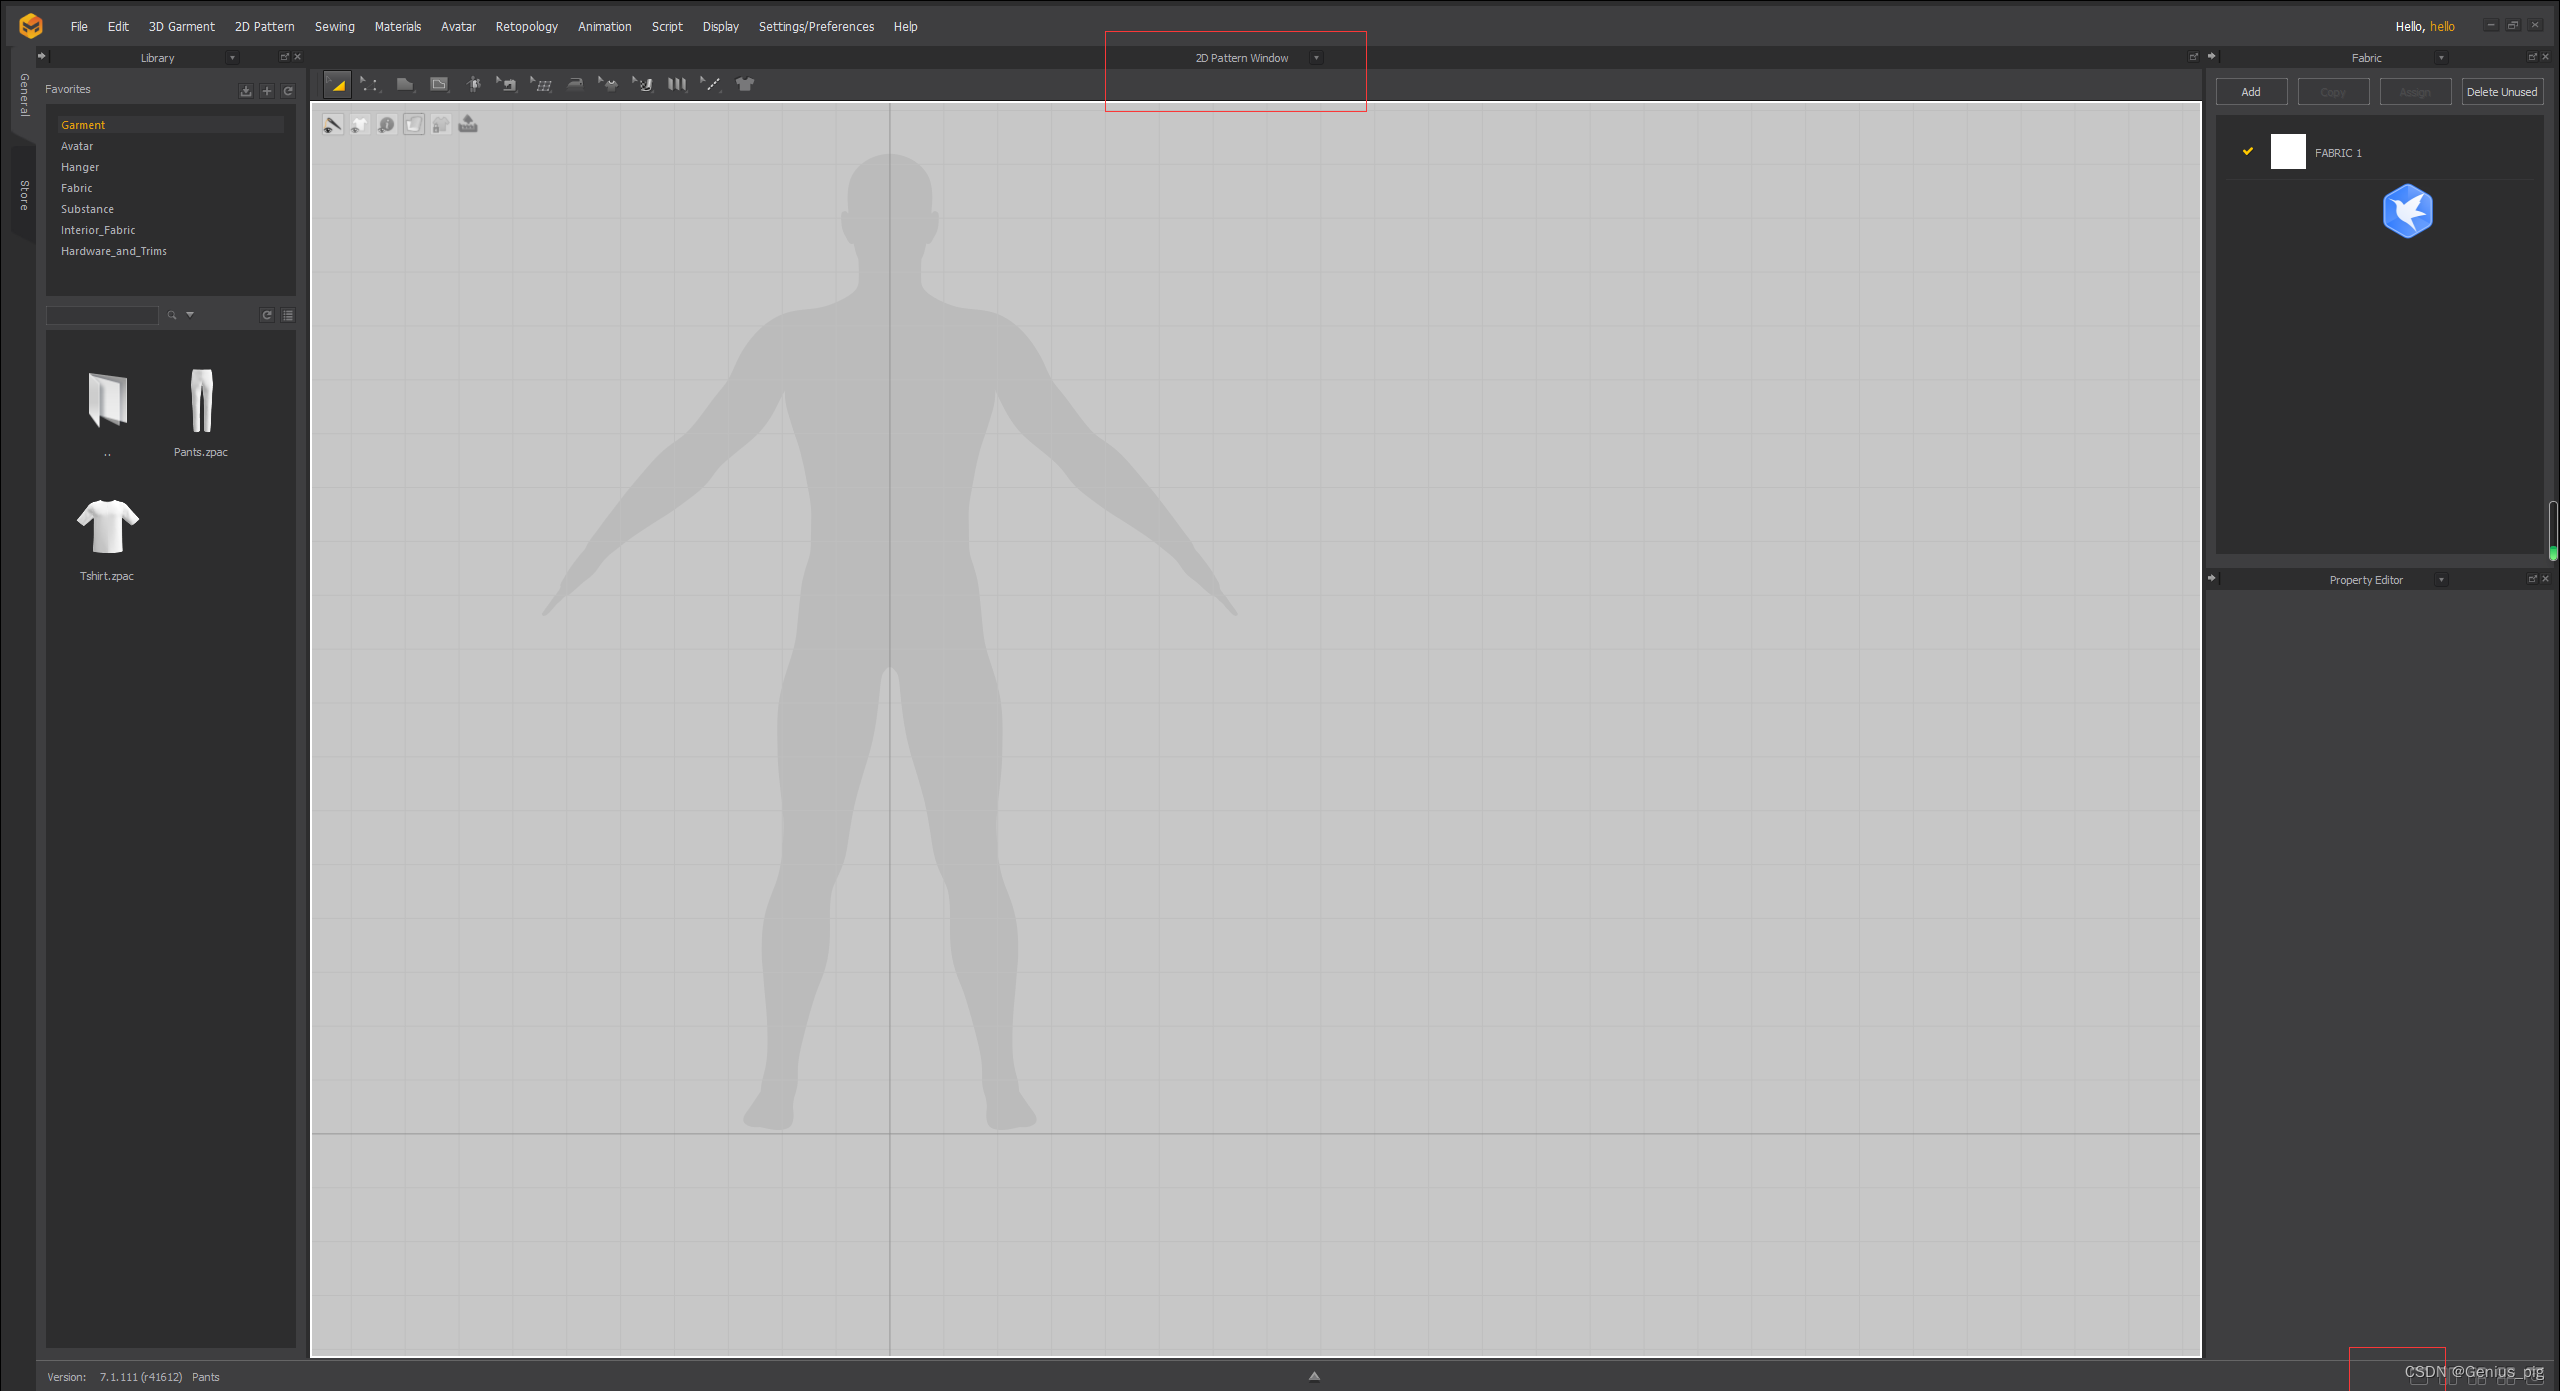The width and height of the screenshot is (2560, 1391).
Task: Undock the Library panel
Action: [284, 57]
